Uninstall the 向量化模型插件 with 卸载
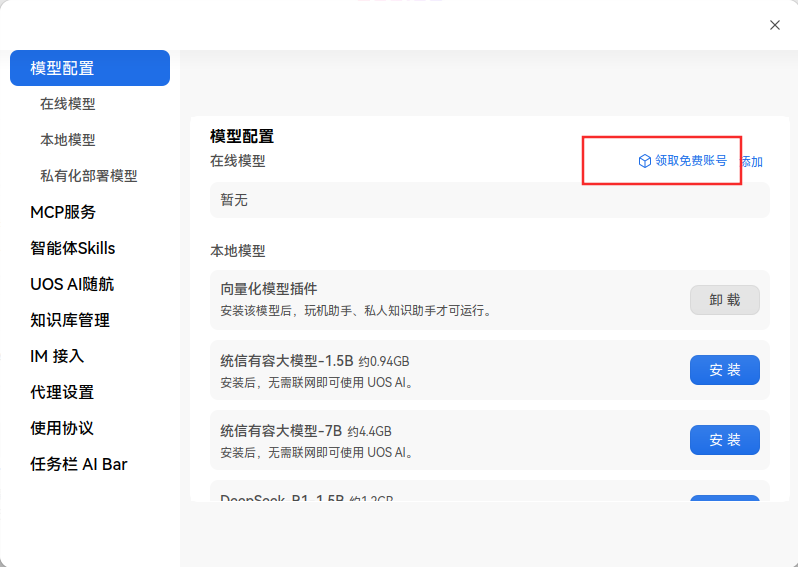 point(725,300)
